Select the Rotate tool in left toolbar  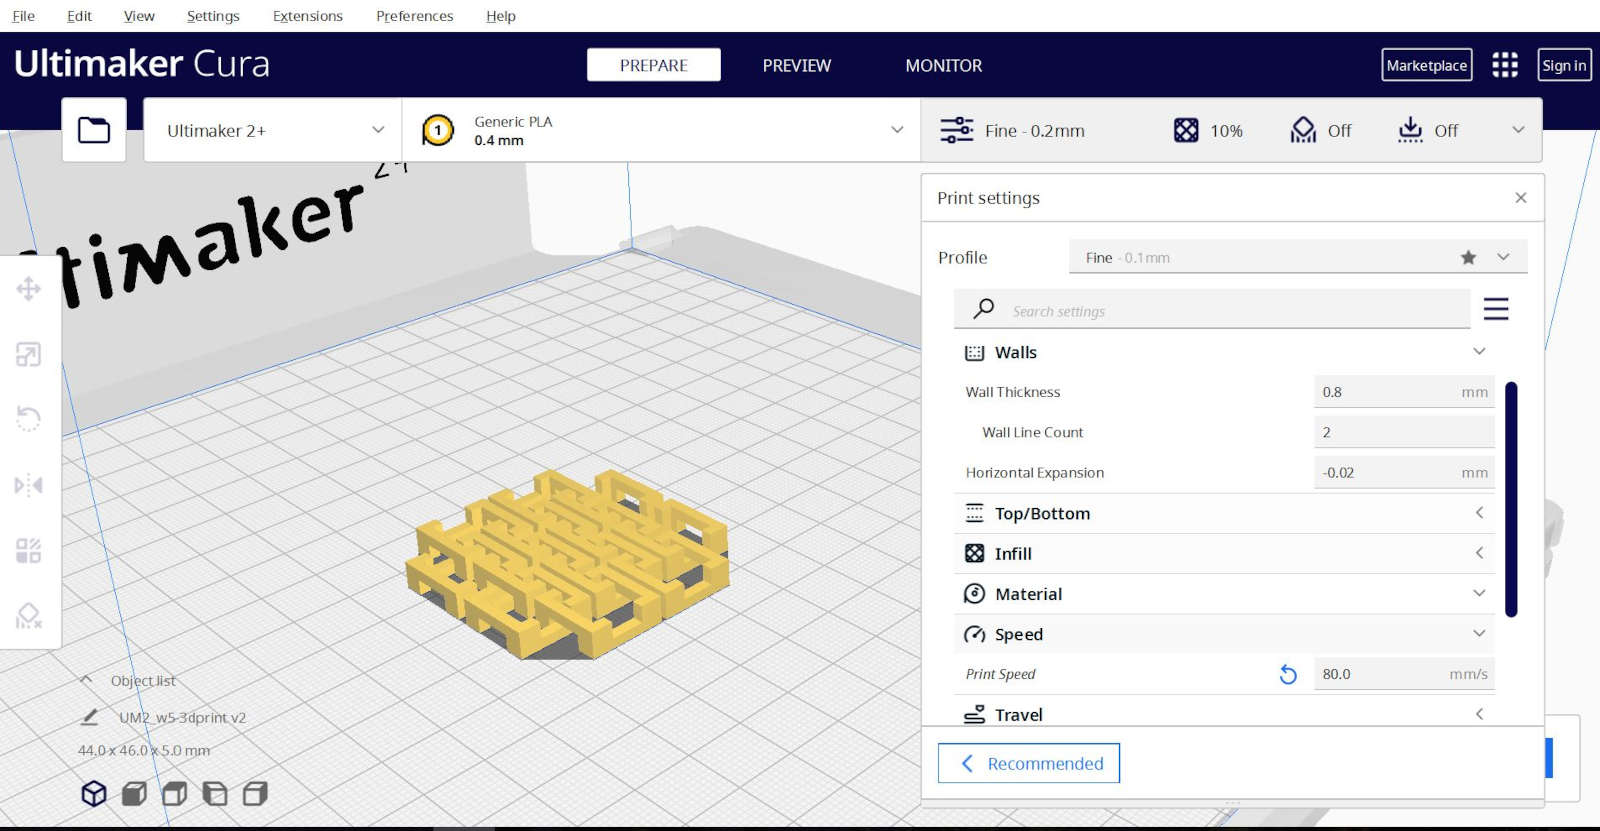click(28, 419)
